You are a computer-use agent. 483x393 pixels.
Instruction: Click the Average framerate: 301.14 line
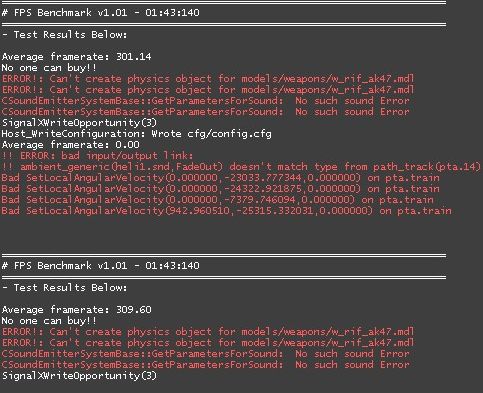[x=76, y=57]
